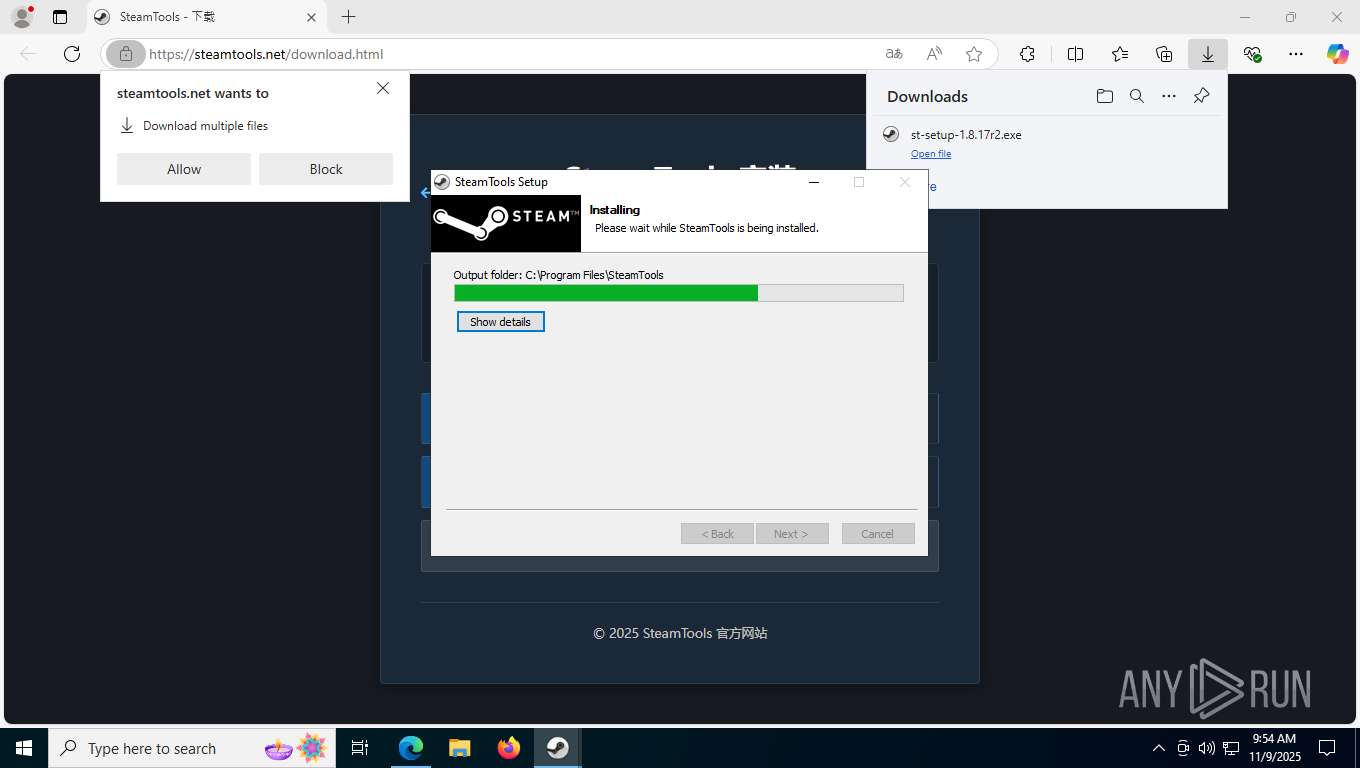
Task: Add page to favorites star icon
Action: [974, 54]
